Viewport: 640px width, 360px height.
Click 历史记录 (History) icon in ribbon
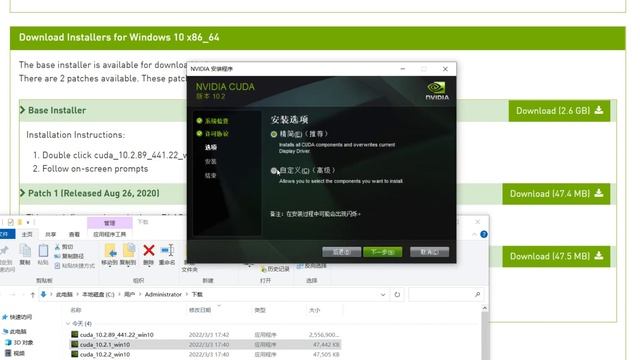point(264,269)
